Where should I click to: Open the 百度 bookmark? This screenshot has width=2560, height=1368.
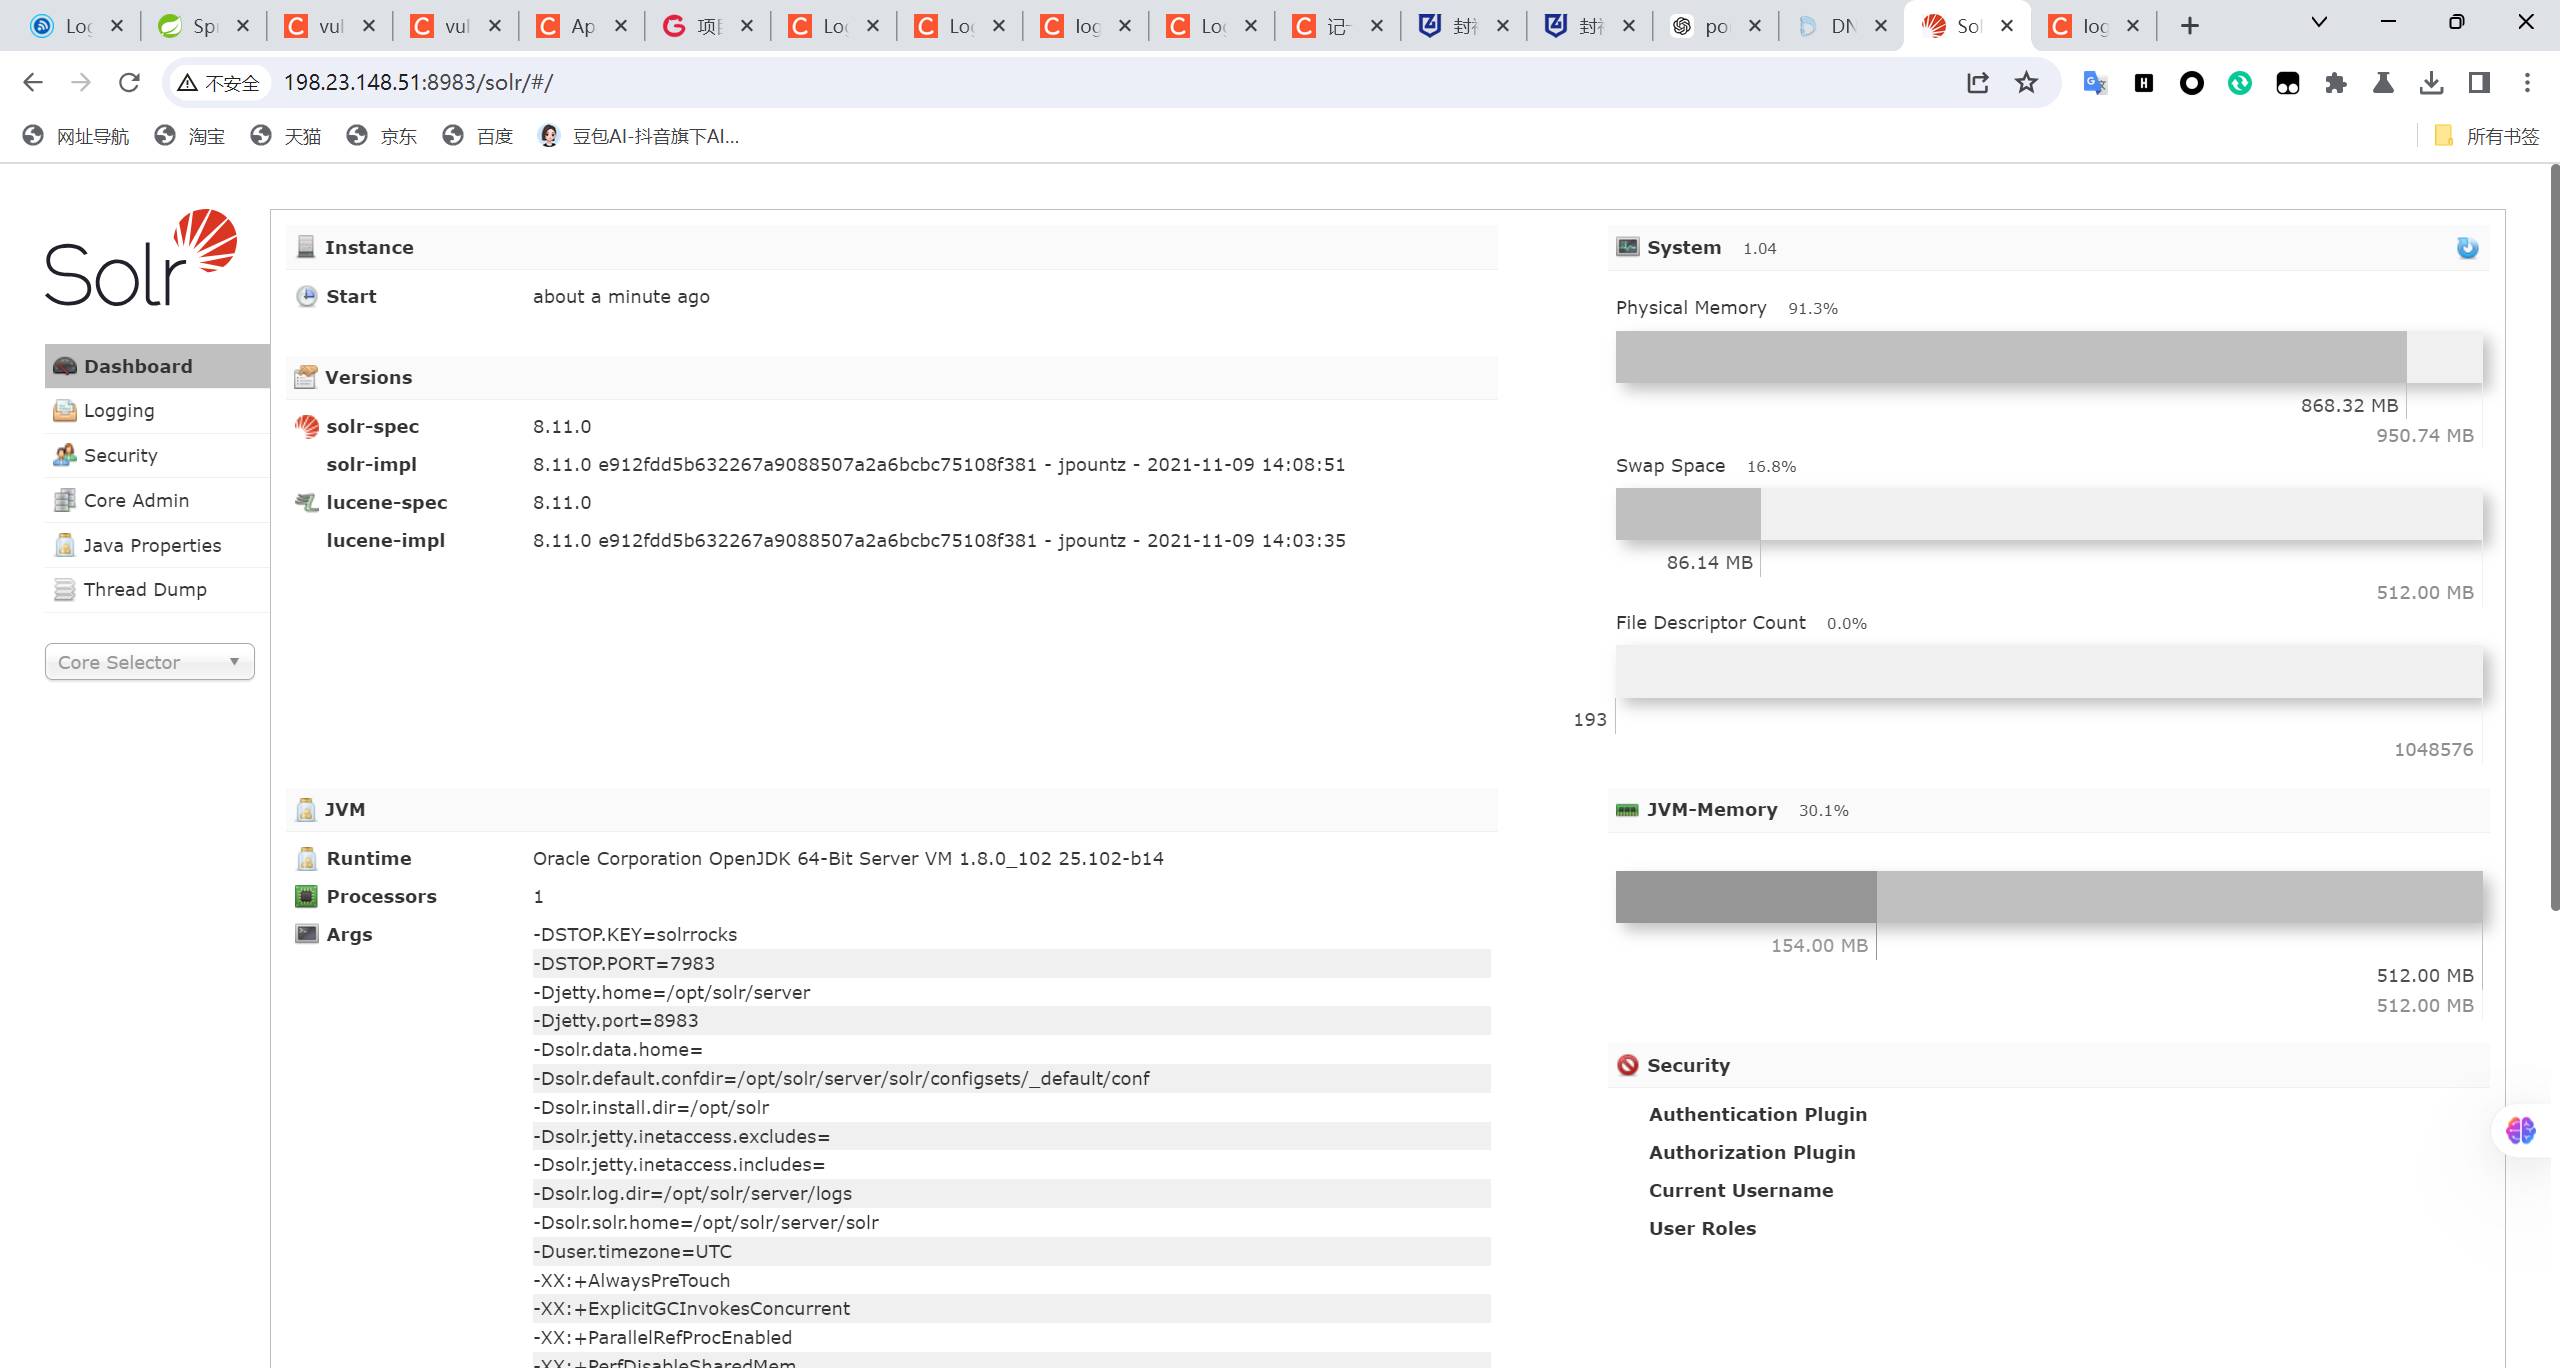pos(478,136)
